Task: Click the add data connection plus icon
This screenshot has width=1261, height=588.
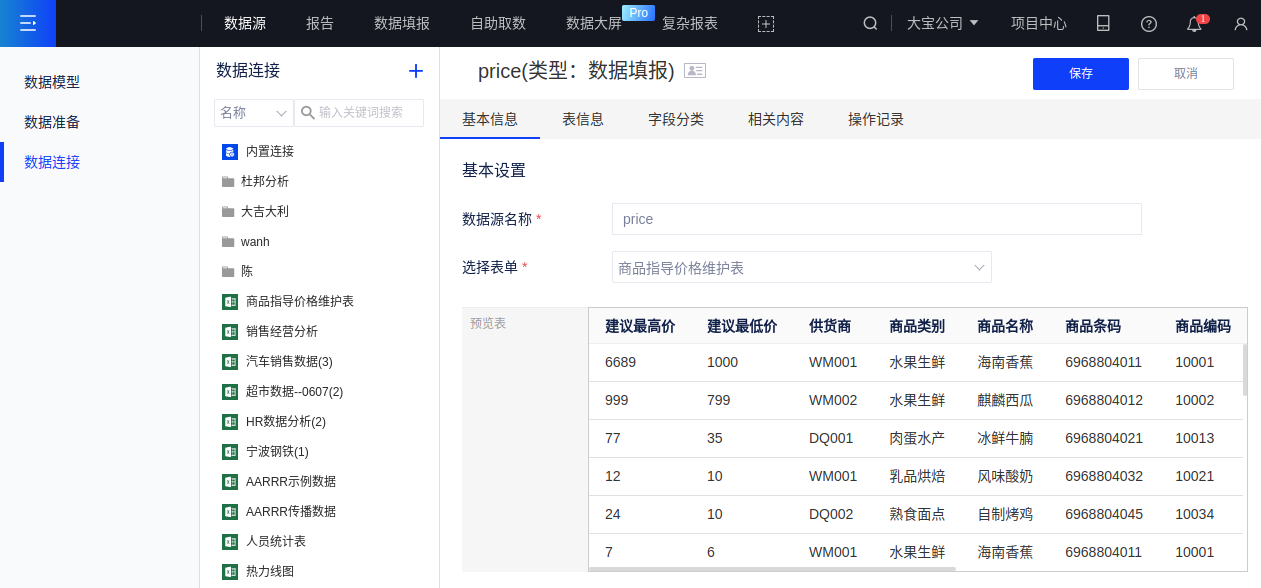Action: coord(416,71)
